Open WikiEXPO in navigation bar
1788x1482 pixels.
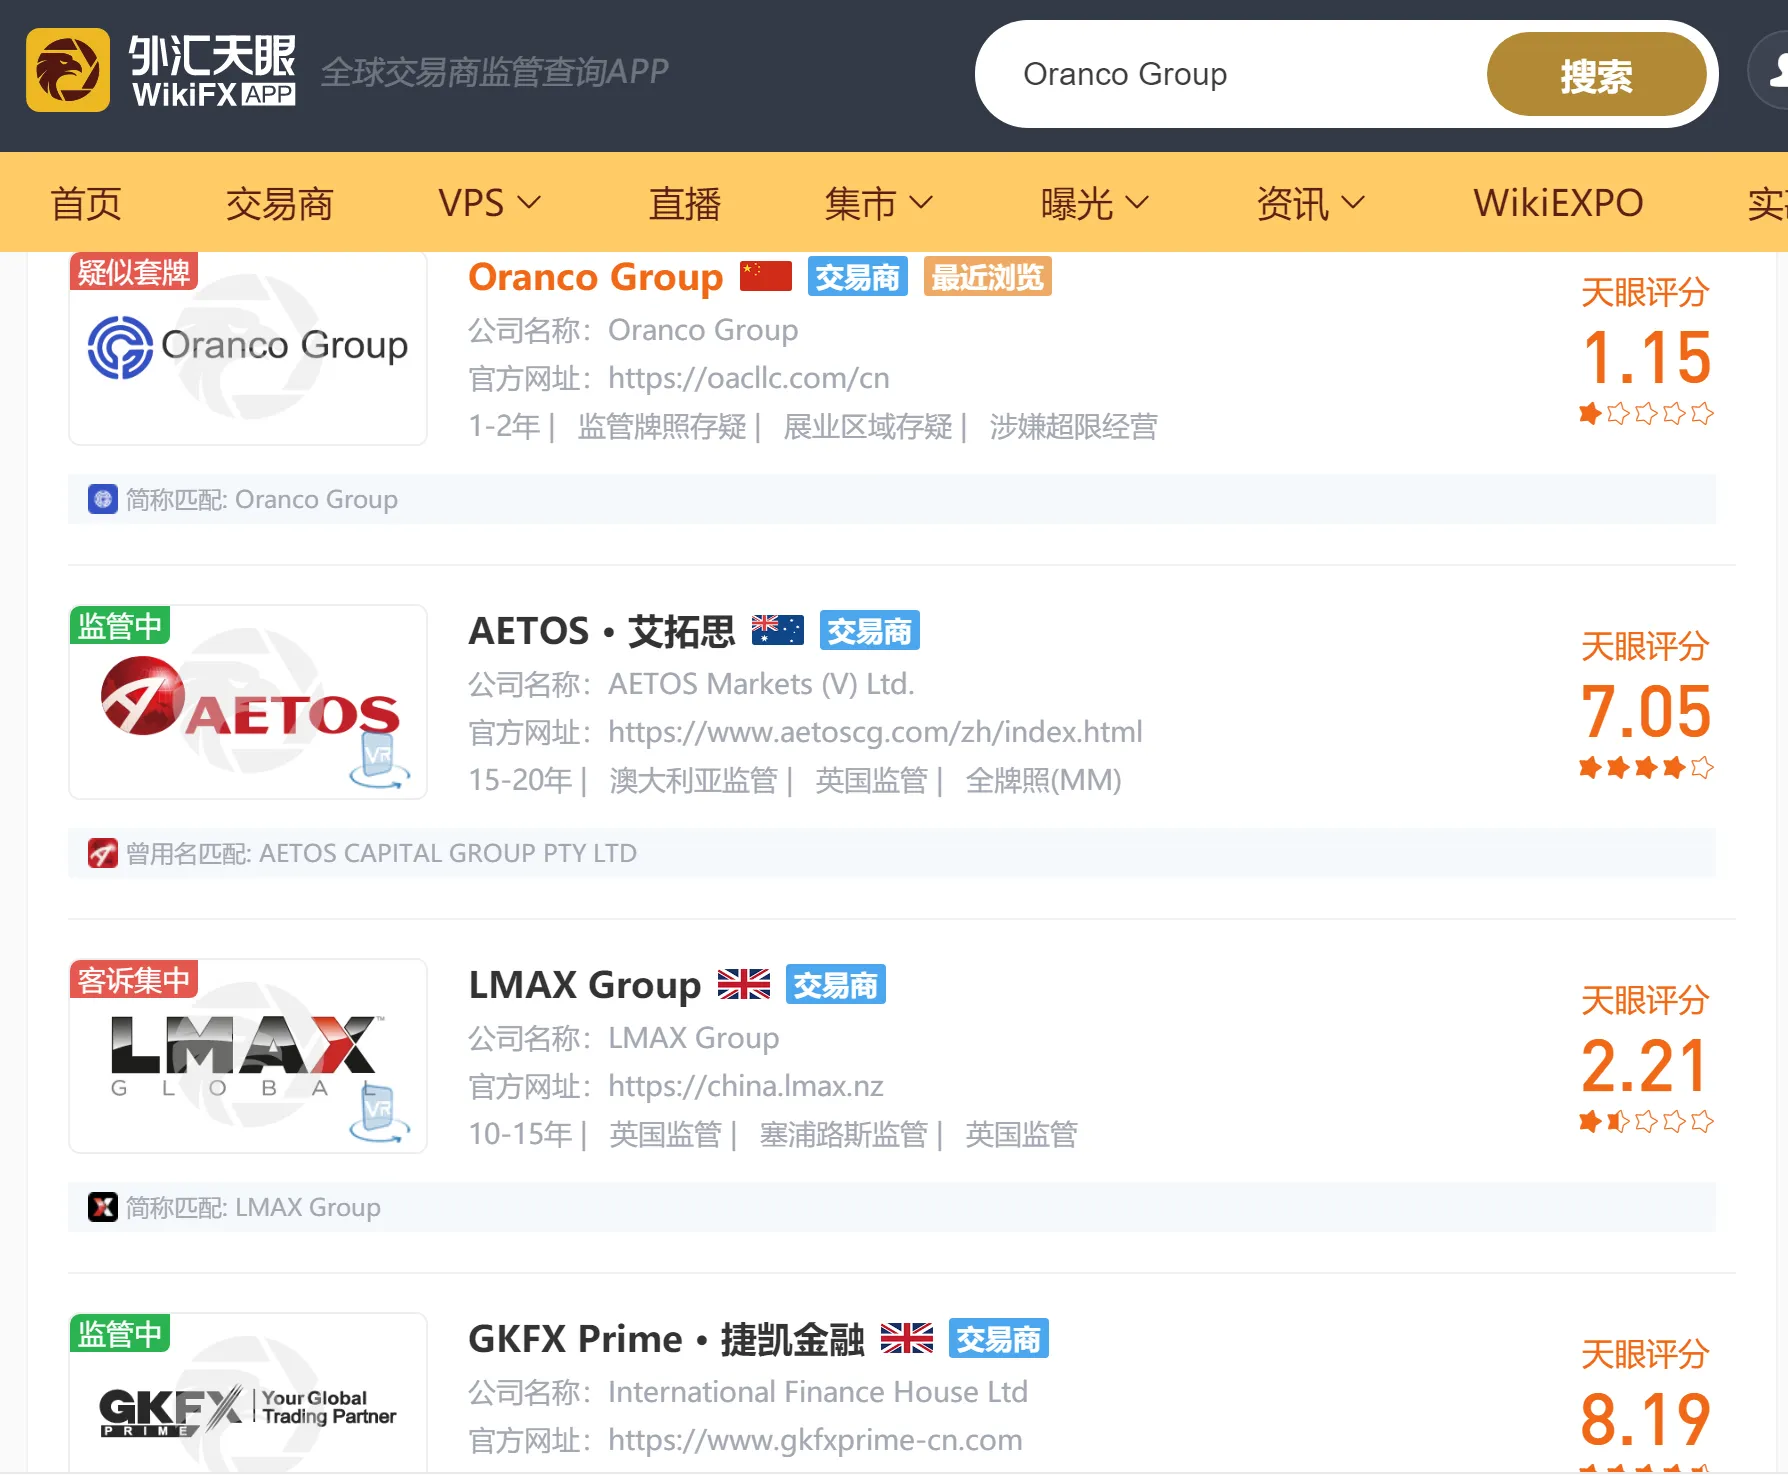point(1558,203)
